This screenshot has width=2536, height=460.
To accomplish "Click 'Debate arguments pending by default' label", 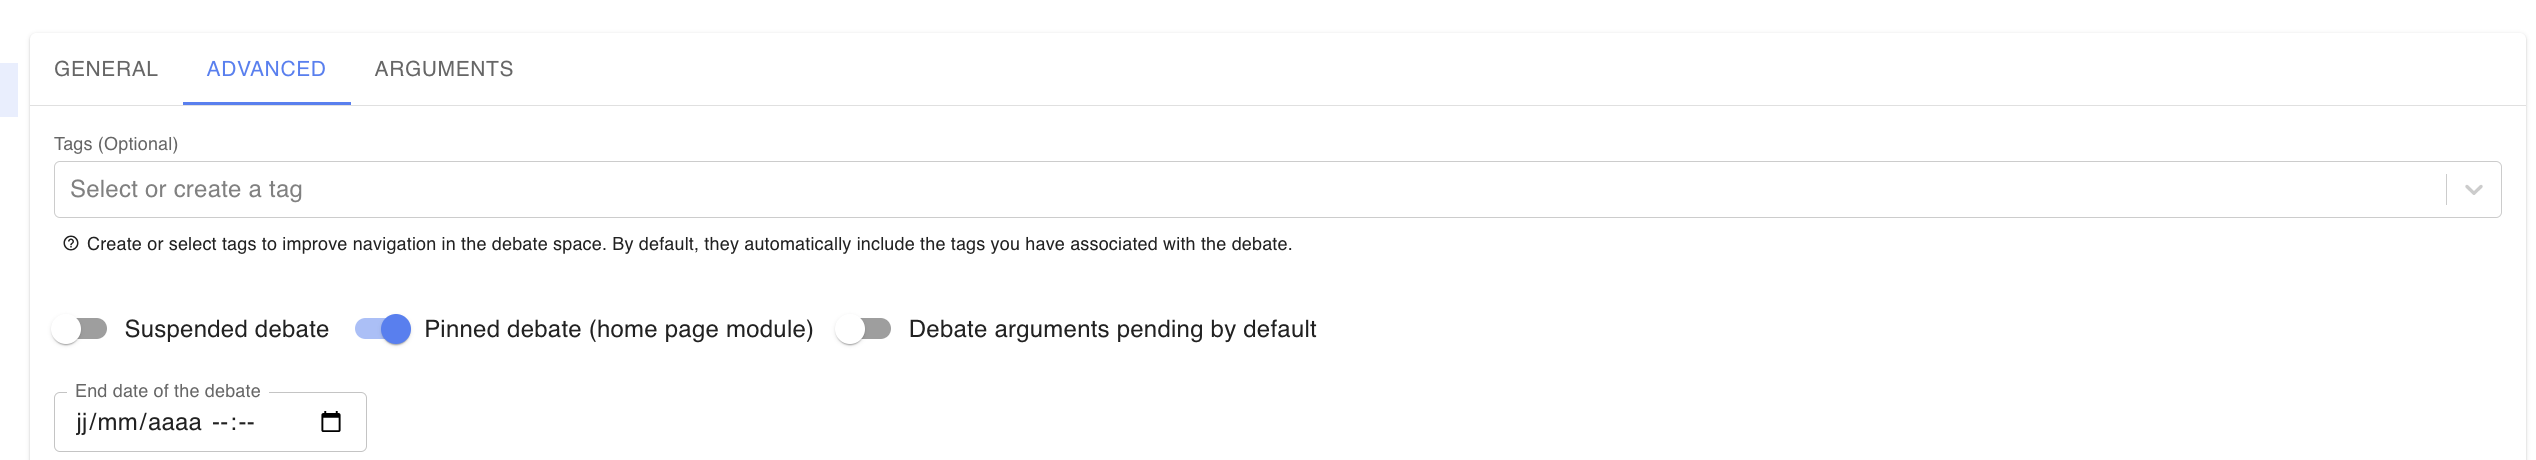I will pyautogui.click(x=1112, y=329).
